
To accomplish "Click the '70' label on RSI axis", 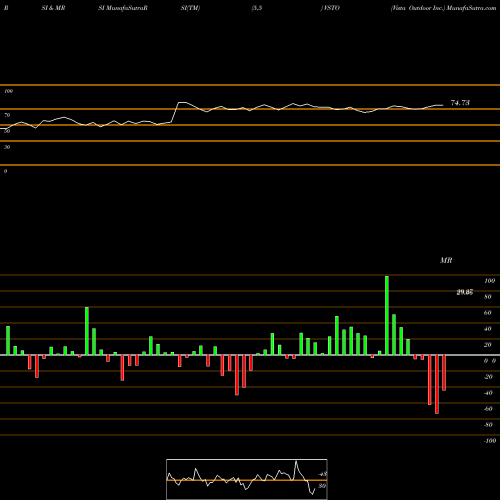I will click(x=7, y=115).
